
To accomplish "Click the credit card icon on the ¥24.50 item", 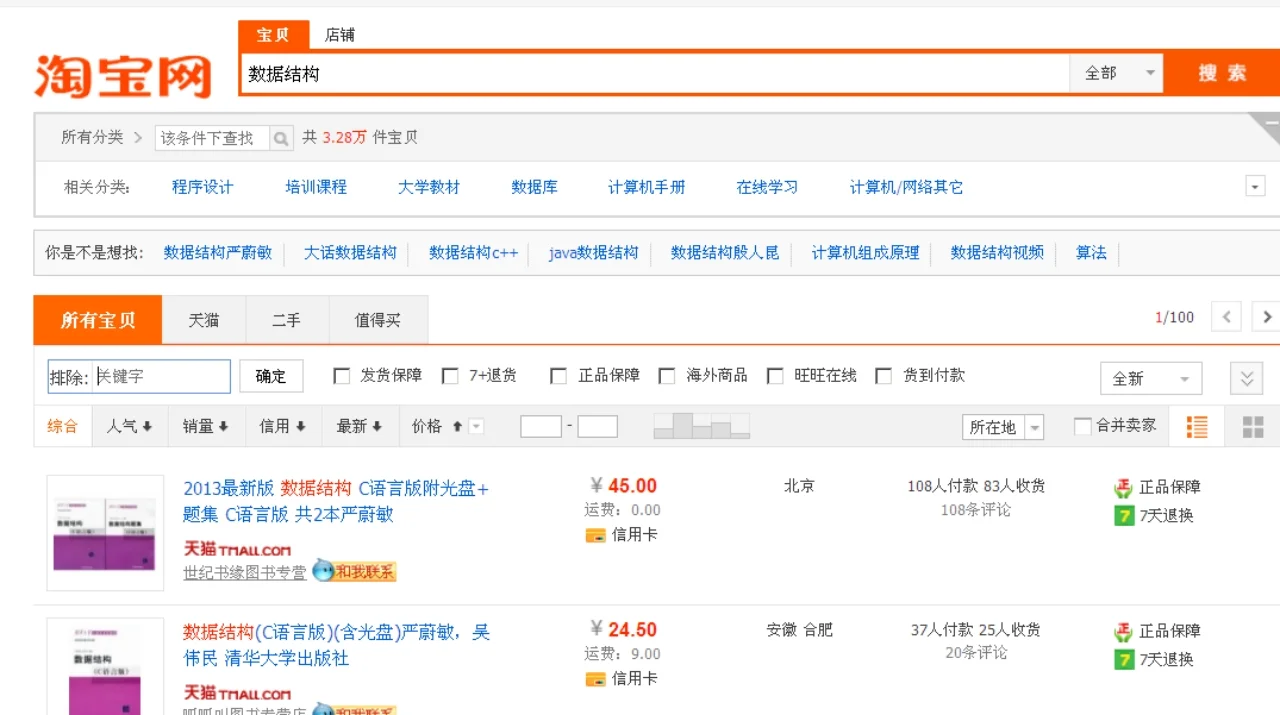I will 595,679.
